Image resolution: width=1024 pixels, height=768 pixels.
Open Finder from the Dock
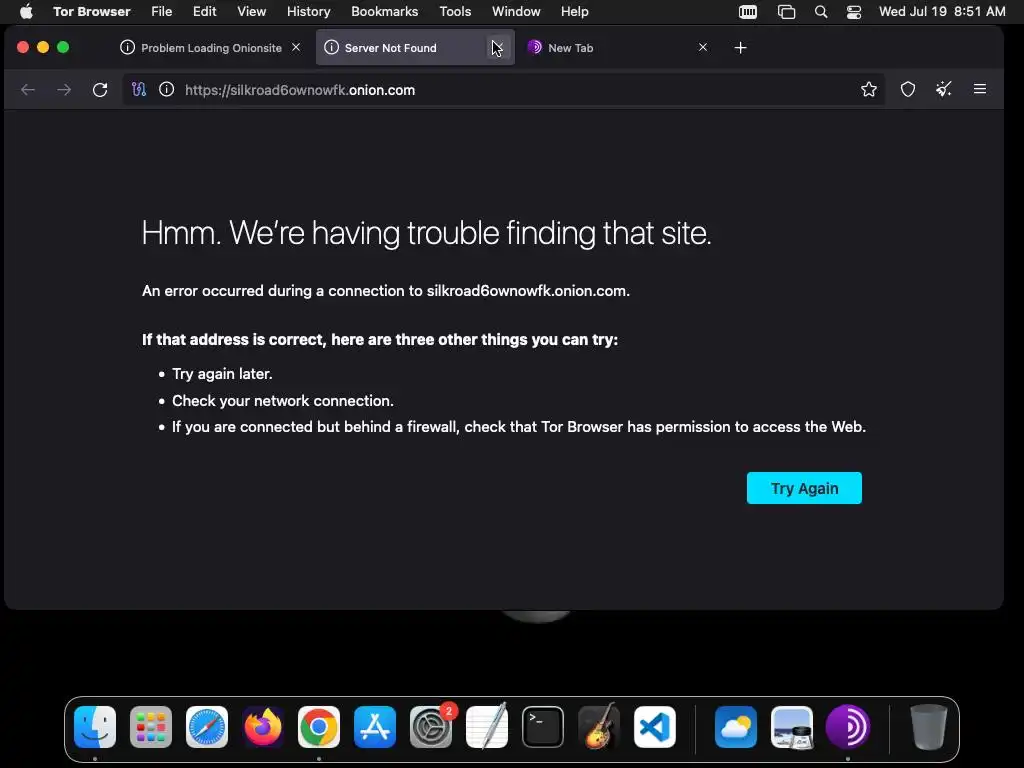click(x=95, y=727)
